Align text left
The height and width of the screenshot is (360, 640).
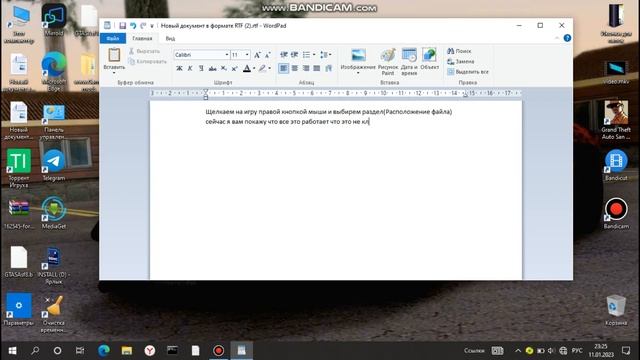[283, 68]
